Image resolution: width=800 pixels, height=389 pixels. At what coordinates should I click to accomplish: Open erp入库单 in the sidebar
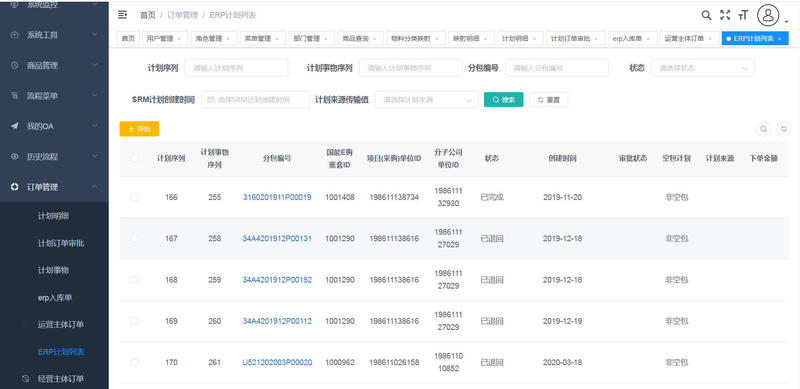pyautogui.click(x=55, y=297)
